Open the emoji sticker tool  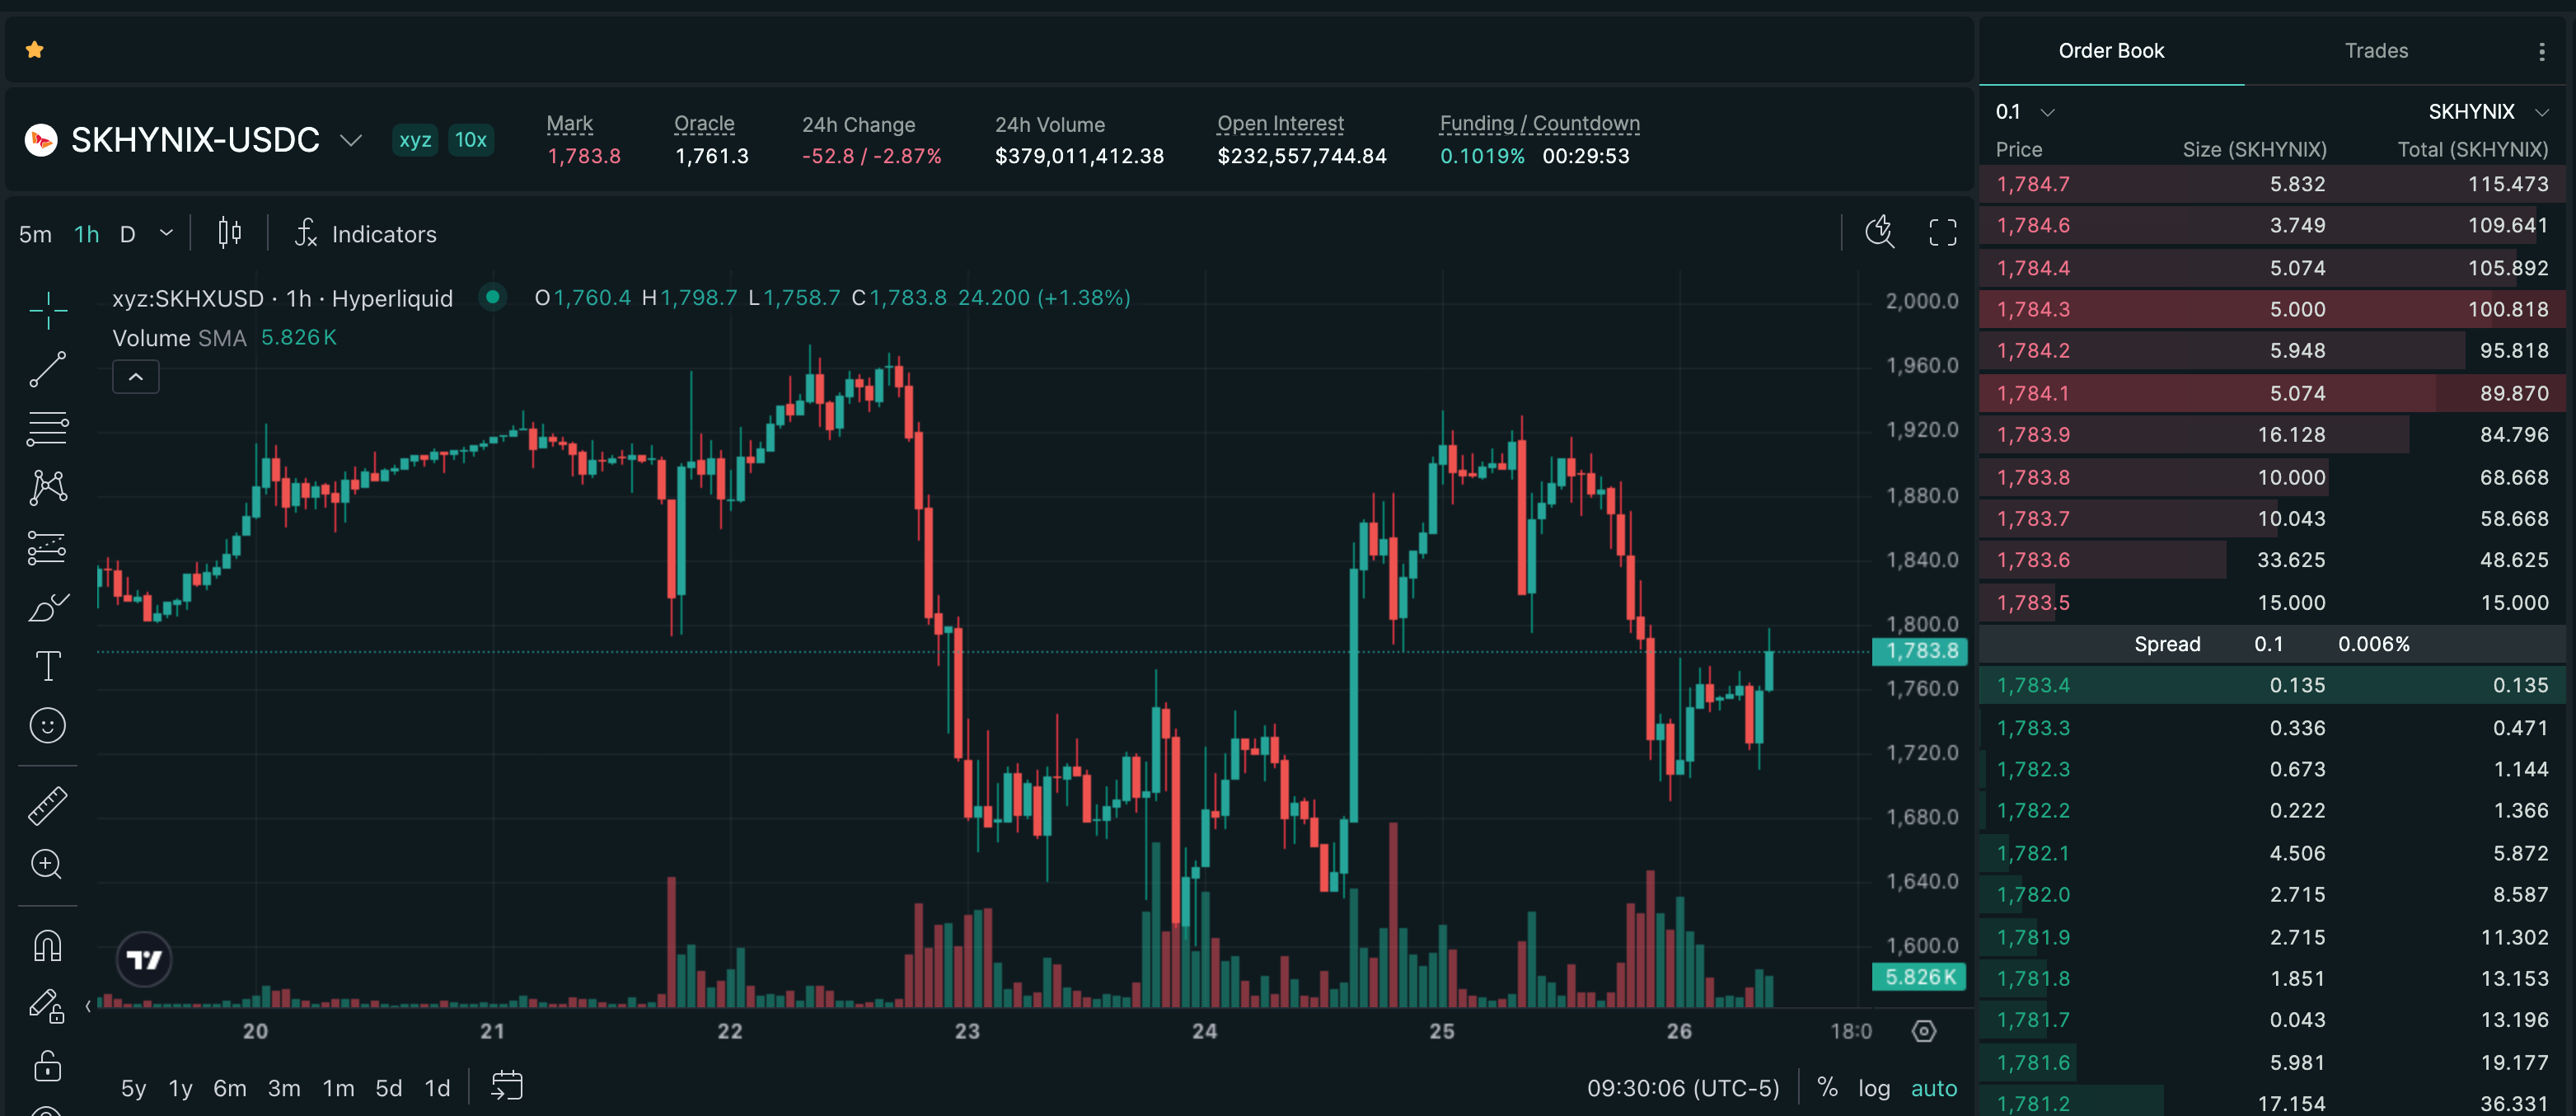(47, 725)
